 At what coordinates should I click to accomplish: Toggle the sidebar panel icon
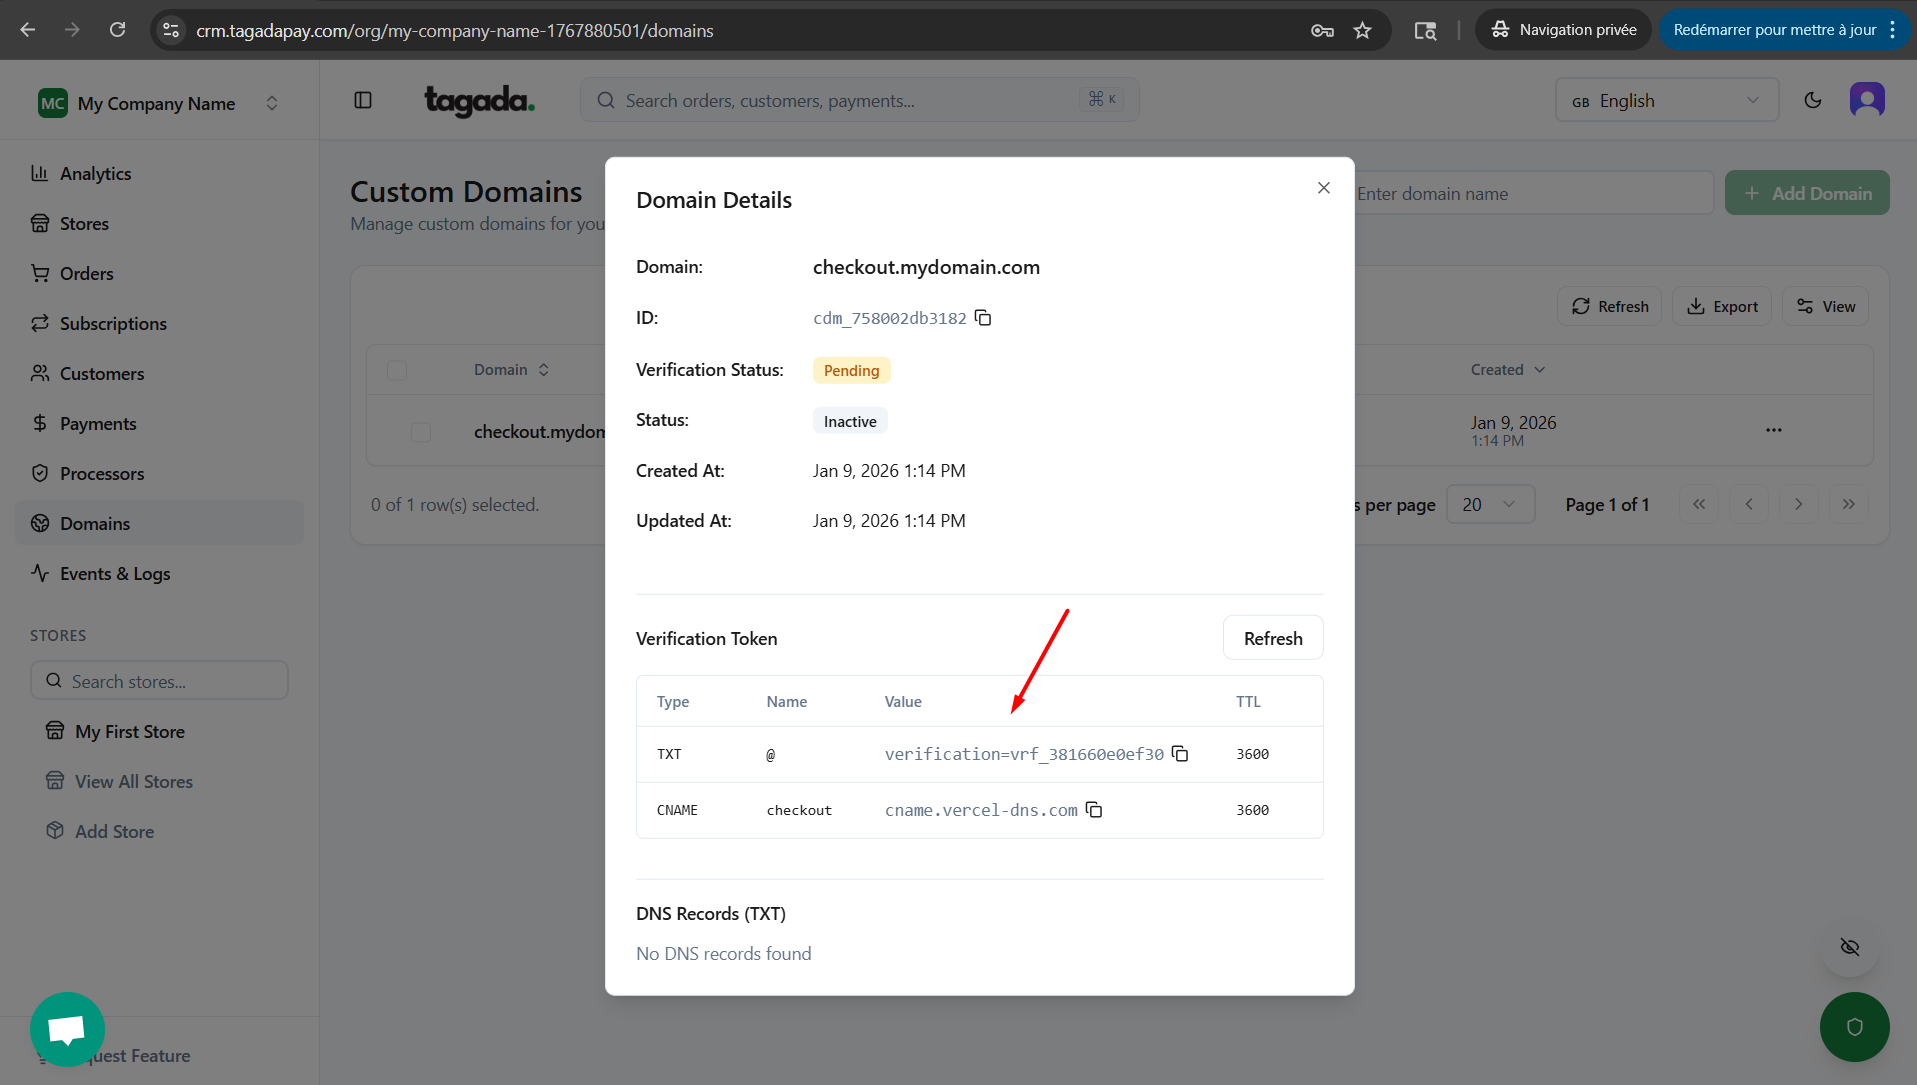point(363,100)
